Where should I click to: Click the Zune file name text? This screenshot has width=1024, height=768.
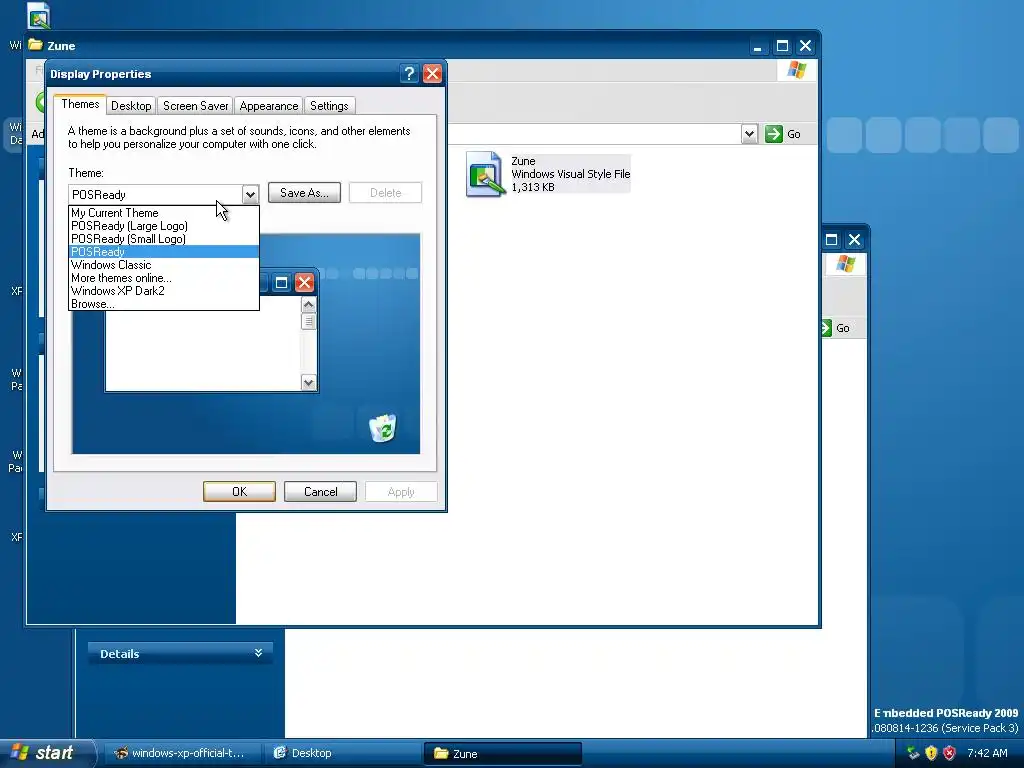(523, 161)
